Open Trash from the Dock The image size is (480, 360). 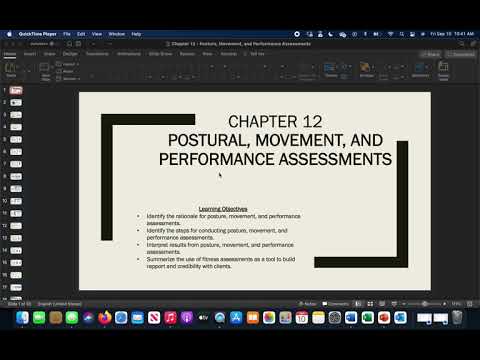pyautogui.click(x=457, y=318)
